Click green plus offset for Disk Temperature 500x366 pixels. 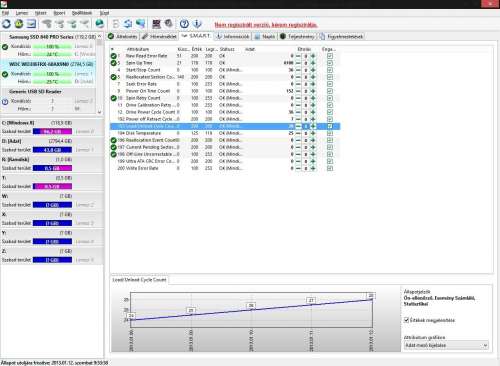tap(313, 133)
